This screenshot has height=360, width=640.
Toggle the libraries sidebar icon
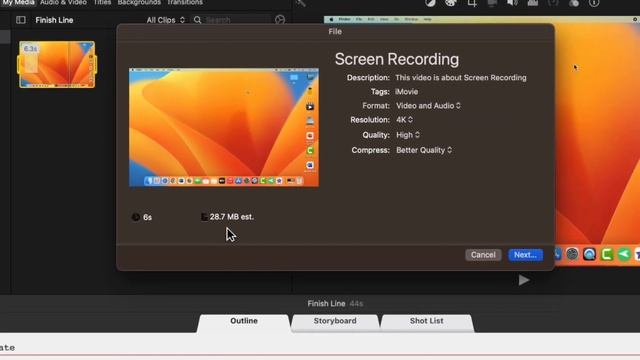pos(21,20)
